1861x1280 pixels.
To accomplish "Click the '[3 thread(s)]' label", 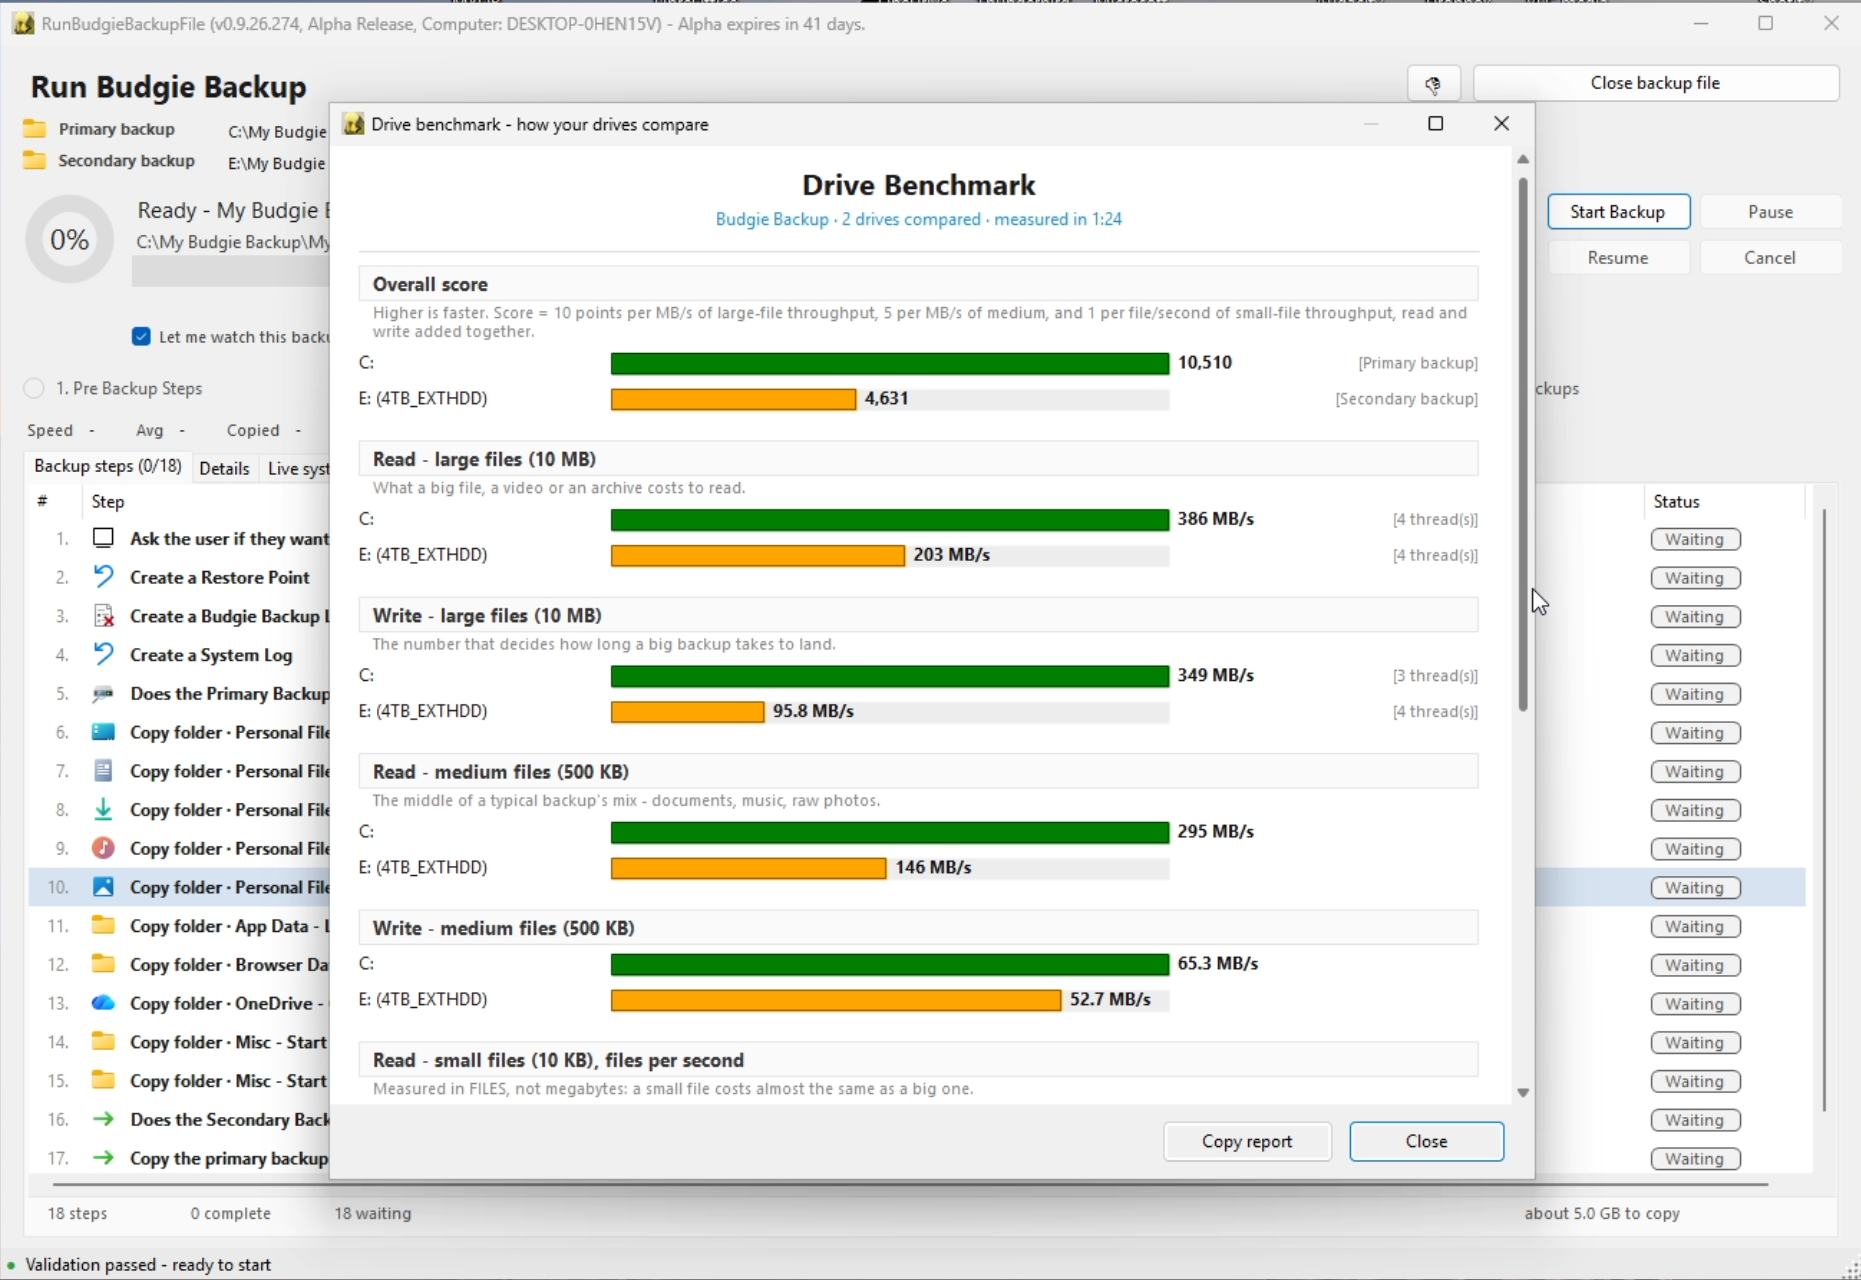I will click(x=1435, y=676).
